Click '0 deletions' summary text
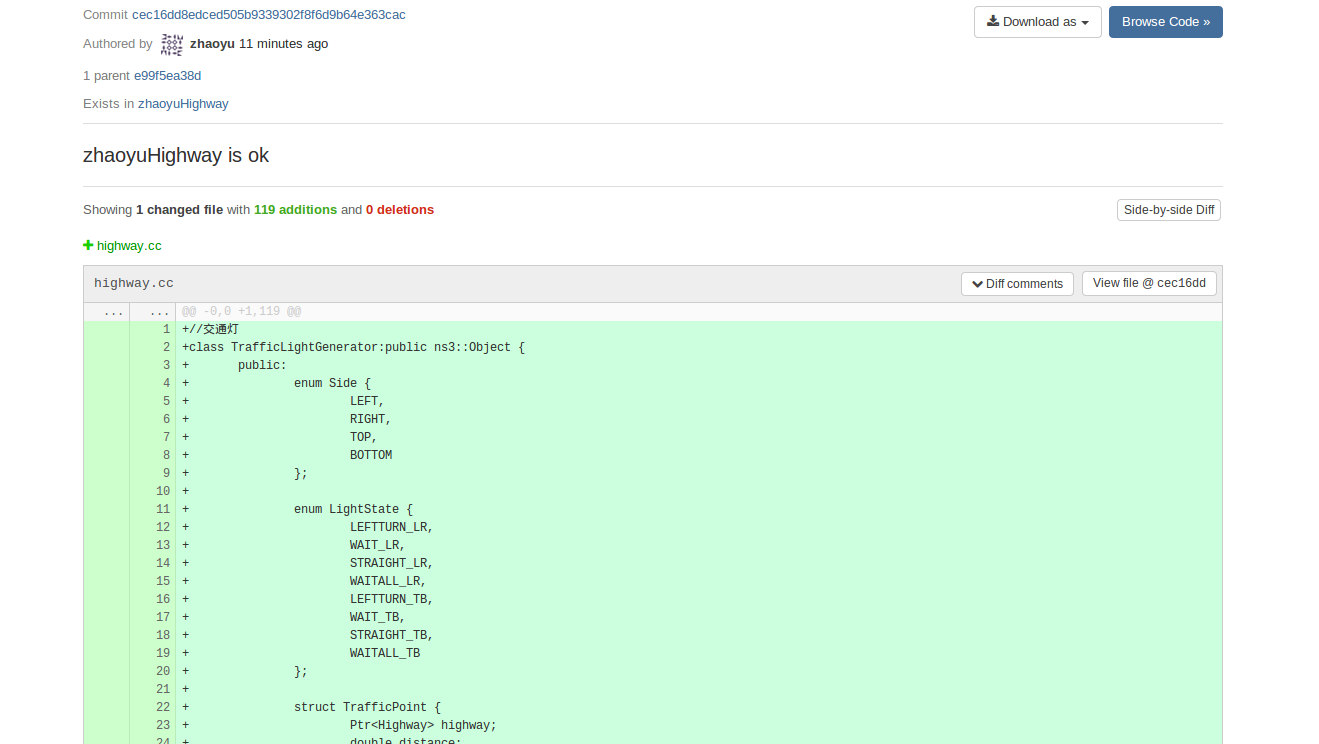Image resolution: width=1319 pixels, height=744 pixels. 400,210
